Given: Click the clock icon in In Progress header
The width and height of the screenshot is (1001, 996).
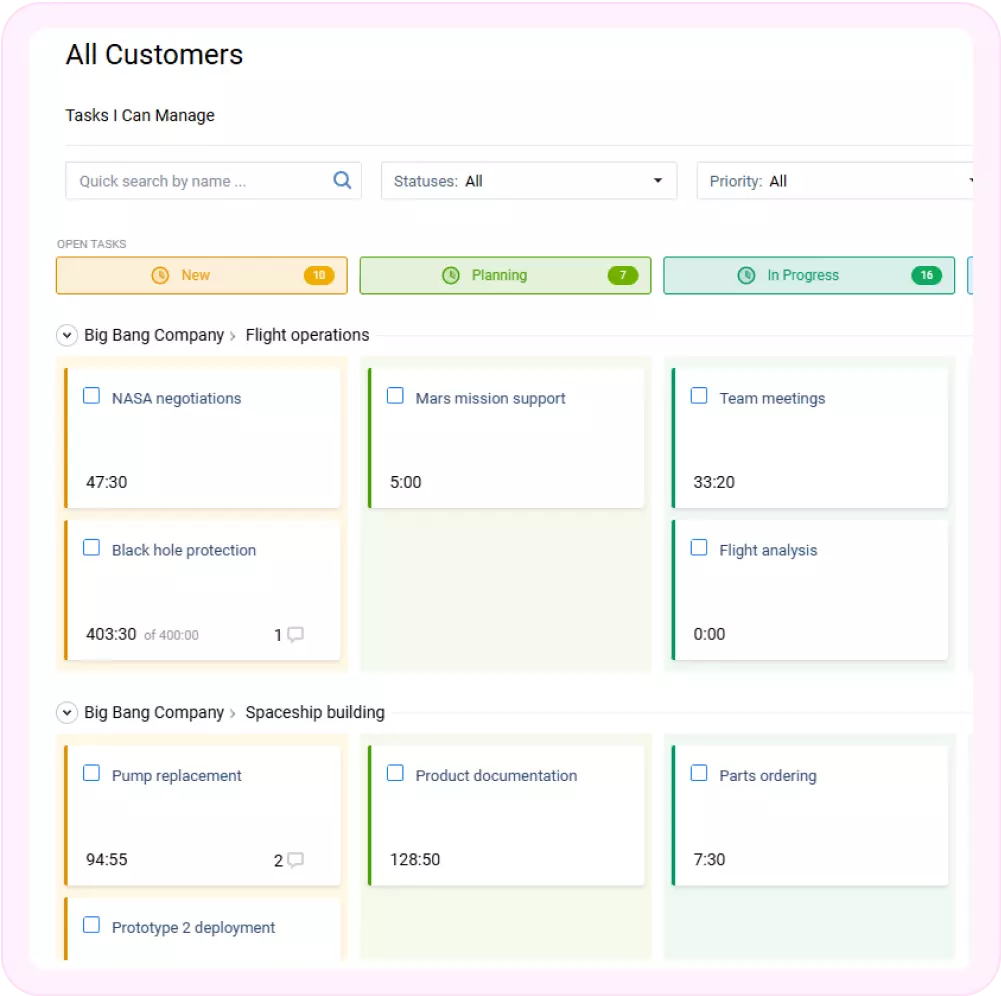Looking at the screenshot, I should coord(746,275).
